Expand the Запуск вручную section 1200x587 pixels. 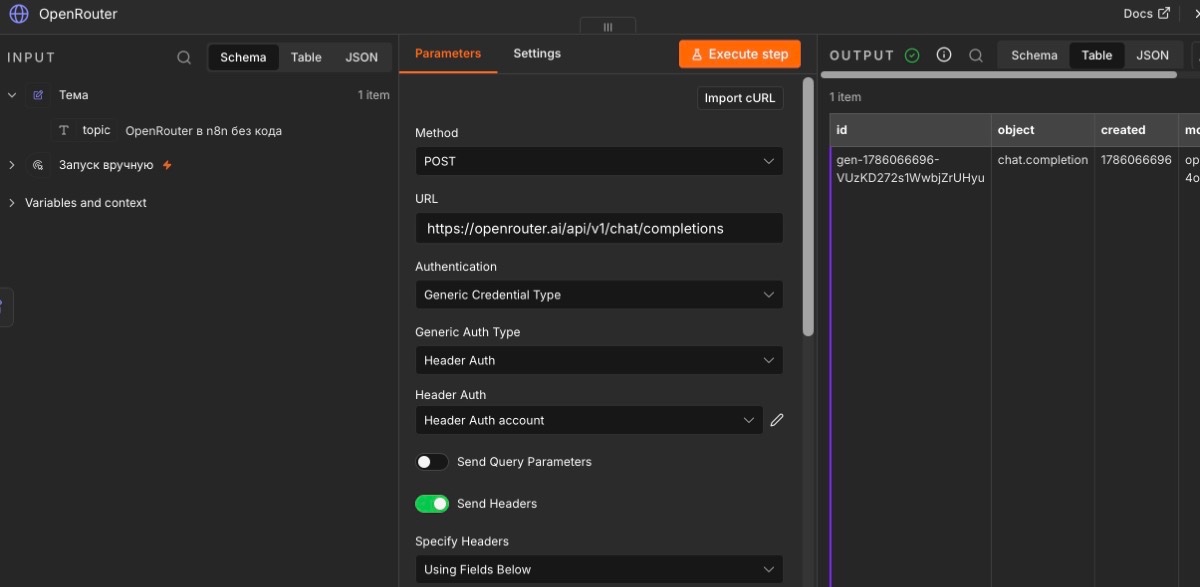12,165
